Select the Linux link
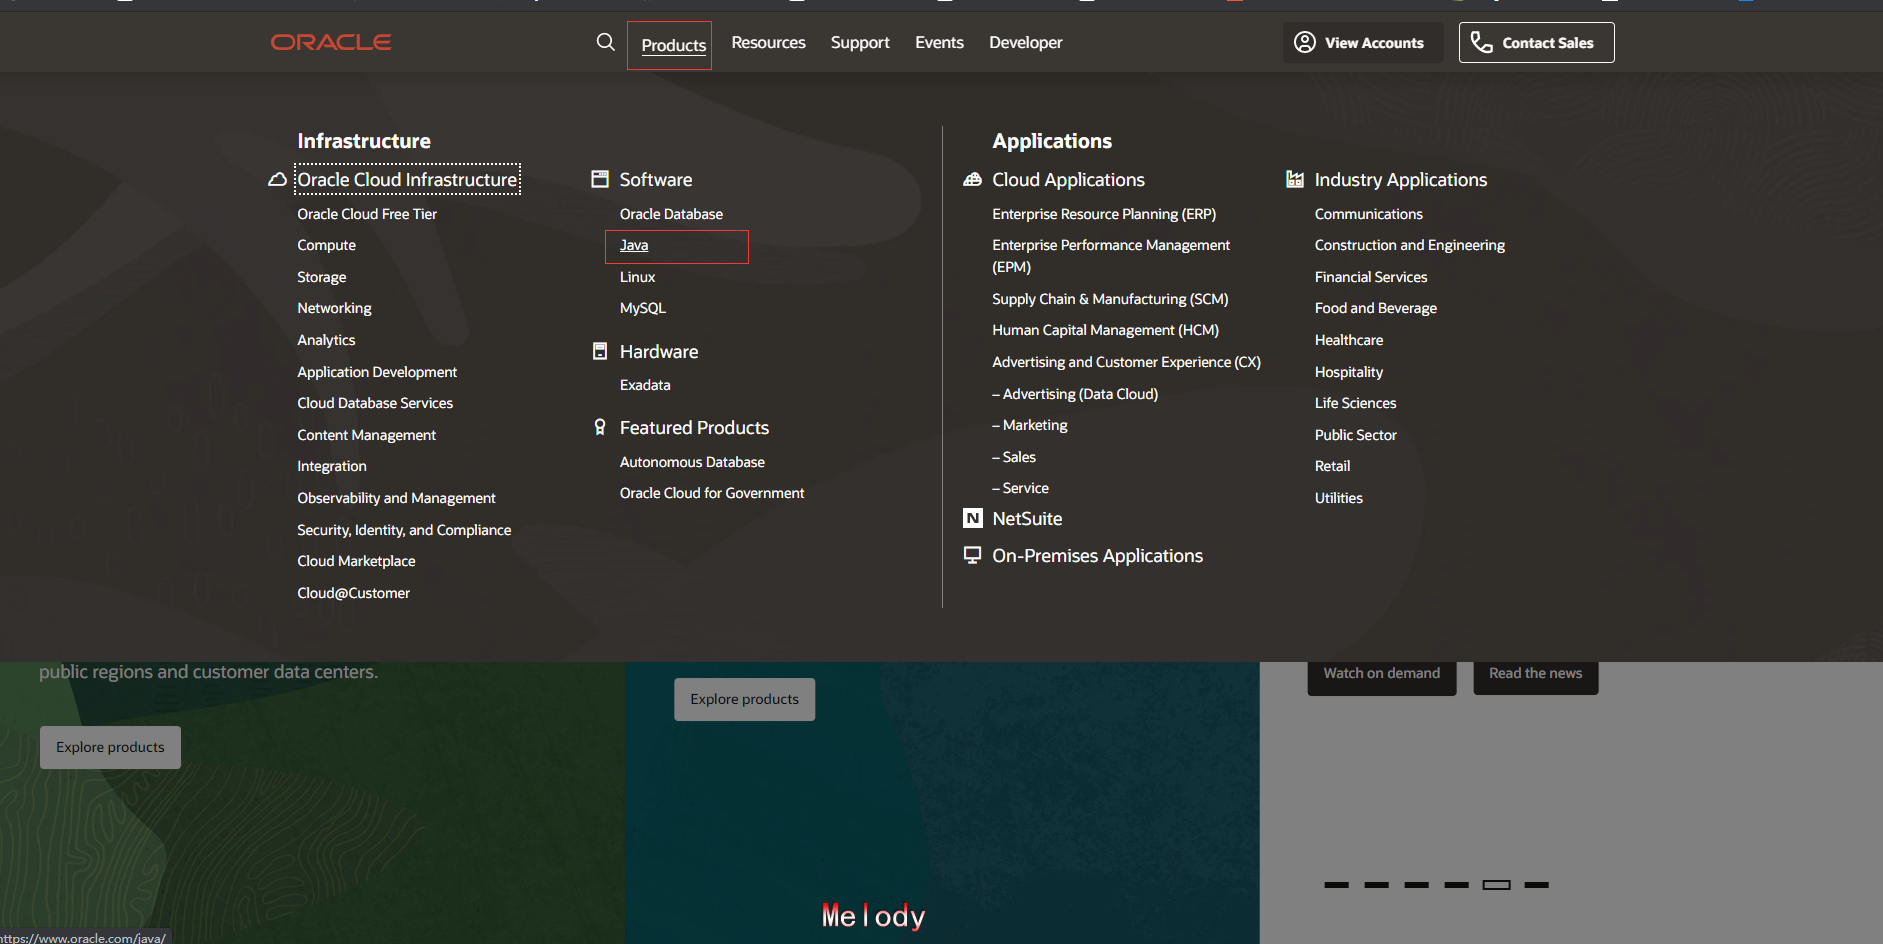Viewport: 1883px width, 944px height. pos(637,277)
